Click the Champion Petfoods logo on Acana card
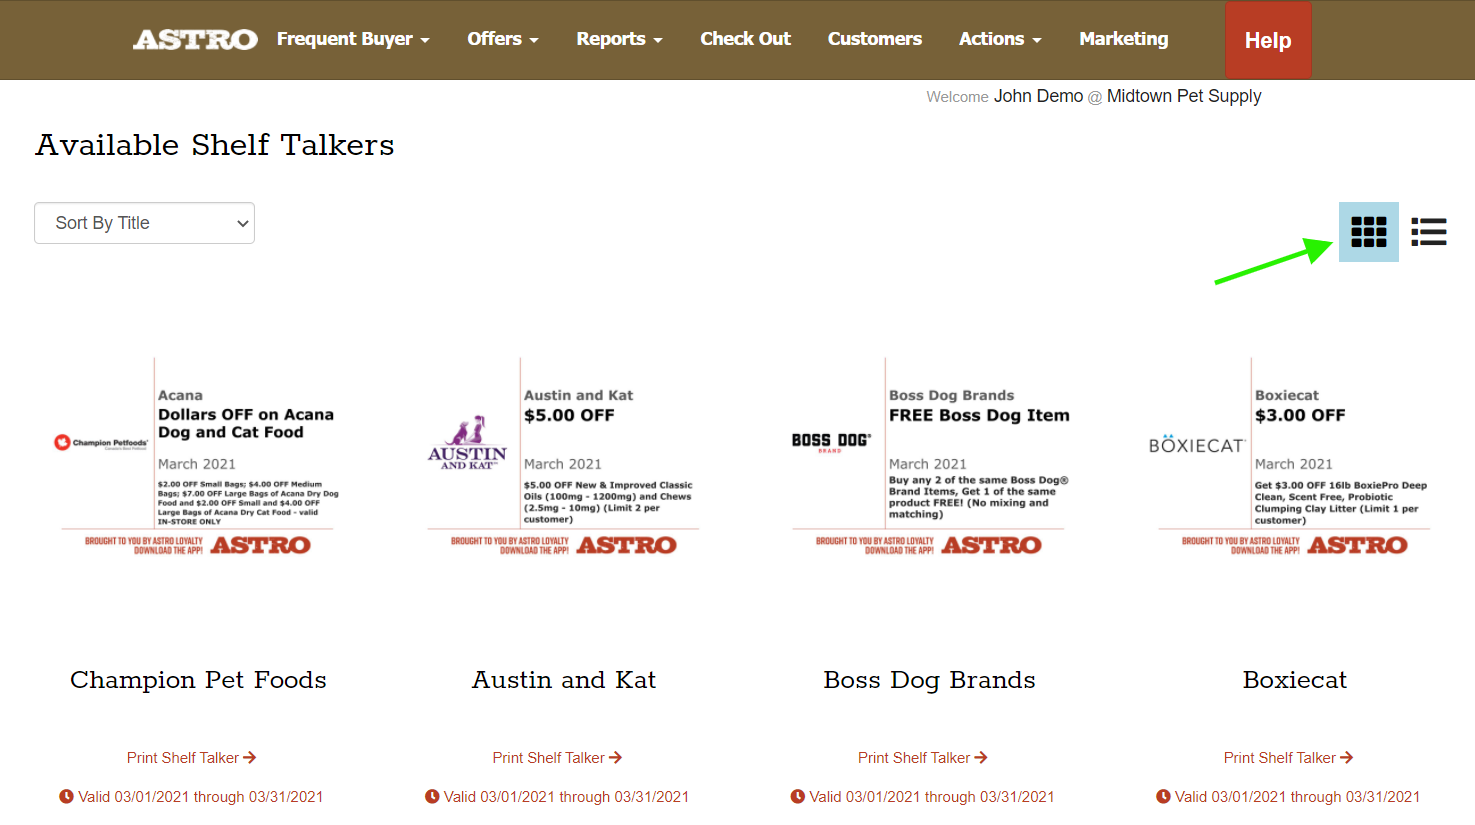Screen dimensions: 1475x825 click(101, 442)
